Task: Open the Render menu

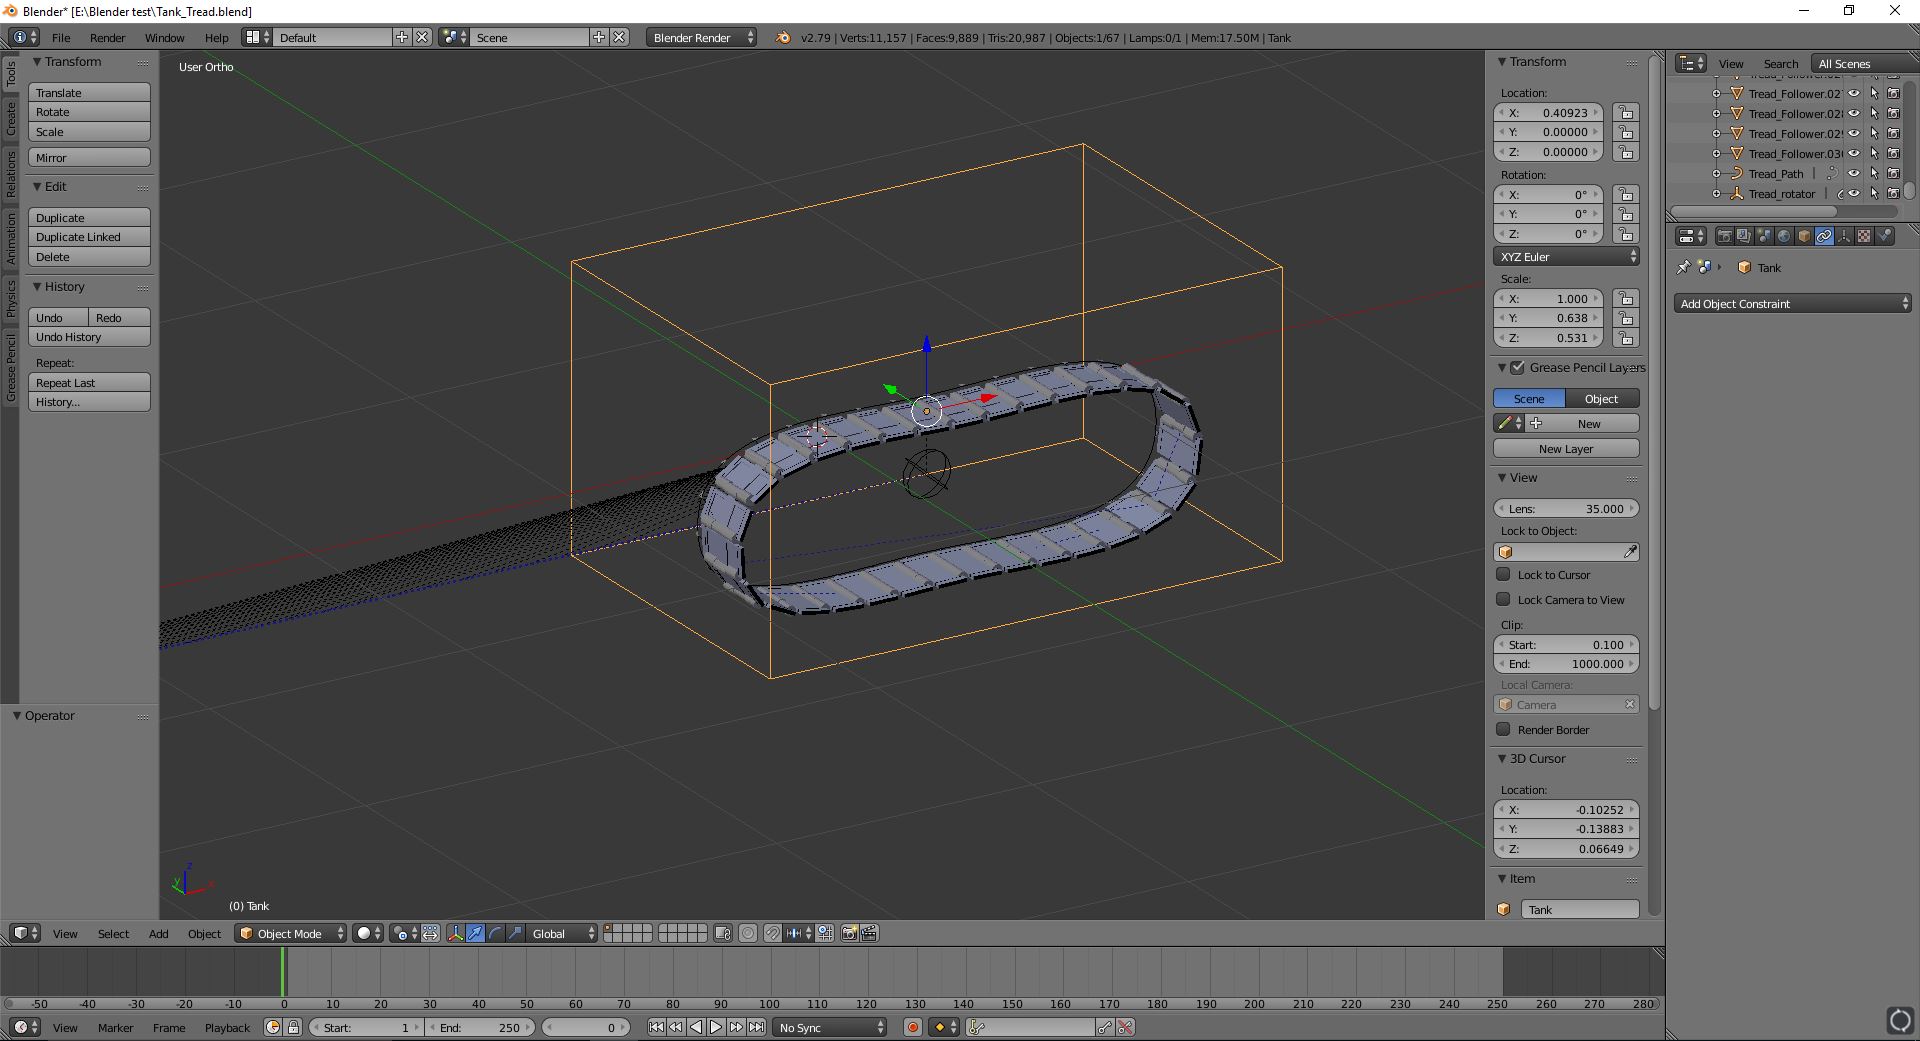Action: [x=107, y=37]
